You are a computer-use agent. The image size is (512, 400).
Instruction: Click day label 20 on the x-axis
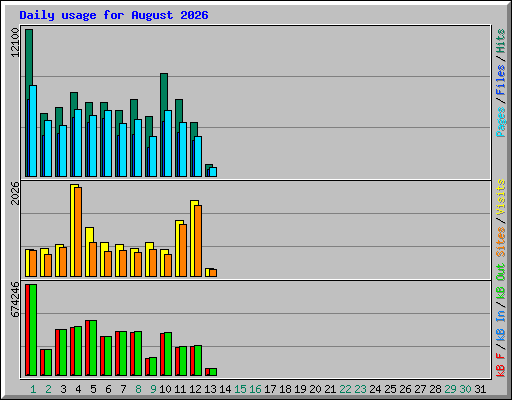coord(315,389)
